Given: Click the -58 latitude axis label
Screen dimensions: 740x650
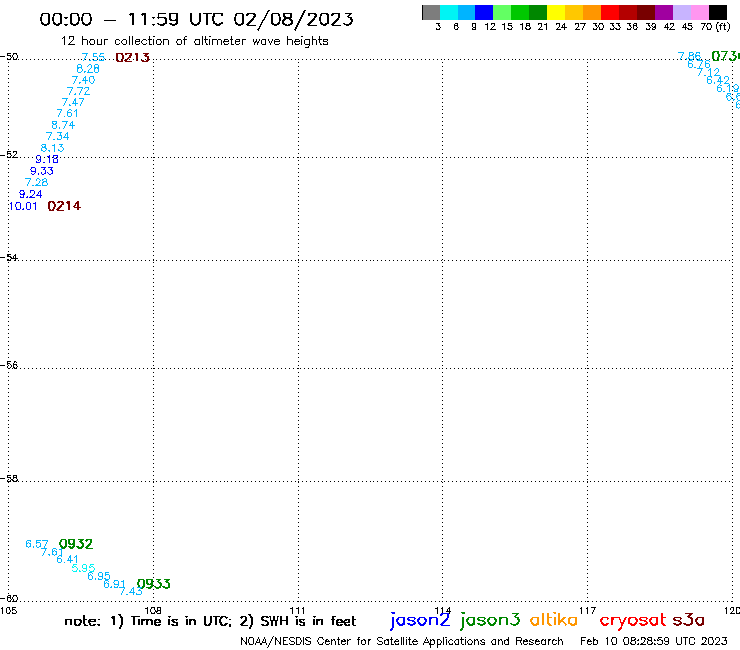Looking at the screenshot, I should pyautogui.click(x=9, y=478).
